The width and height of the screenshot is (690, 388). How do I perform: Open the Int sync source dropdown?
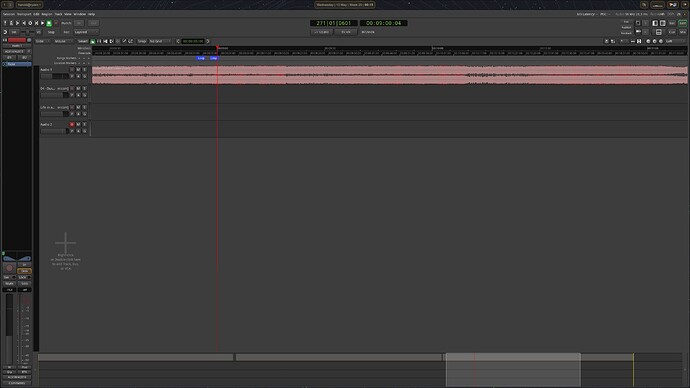14,32
